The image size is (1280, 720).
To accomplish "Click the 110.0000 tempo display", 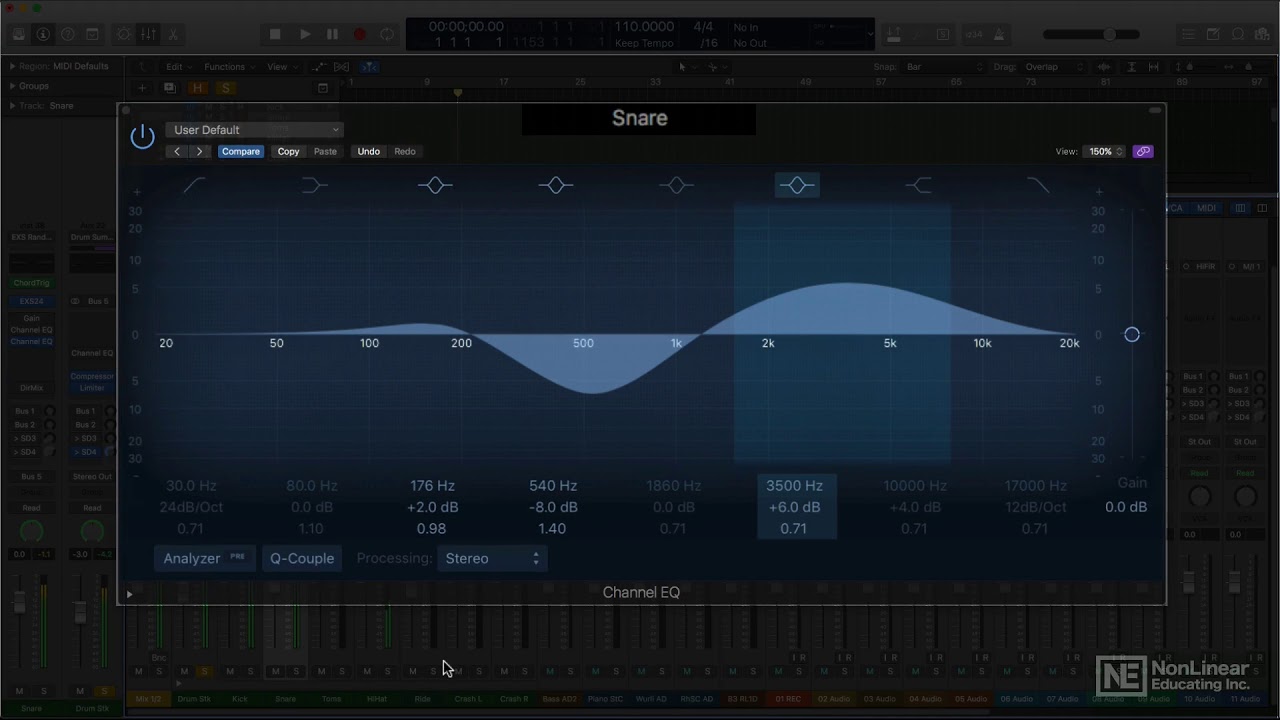I will click(x=644, y=27).
